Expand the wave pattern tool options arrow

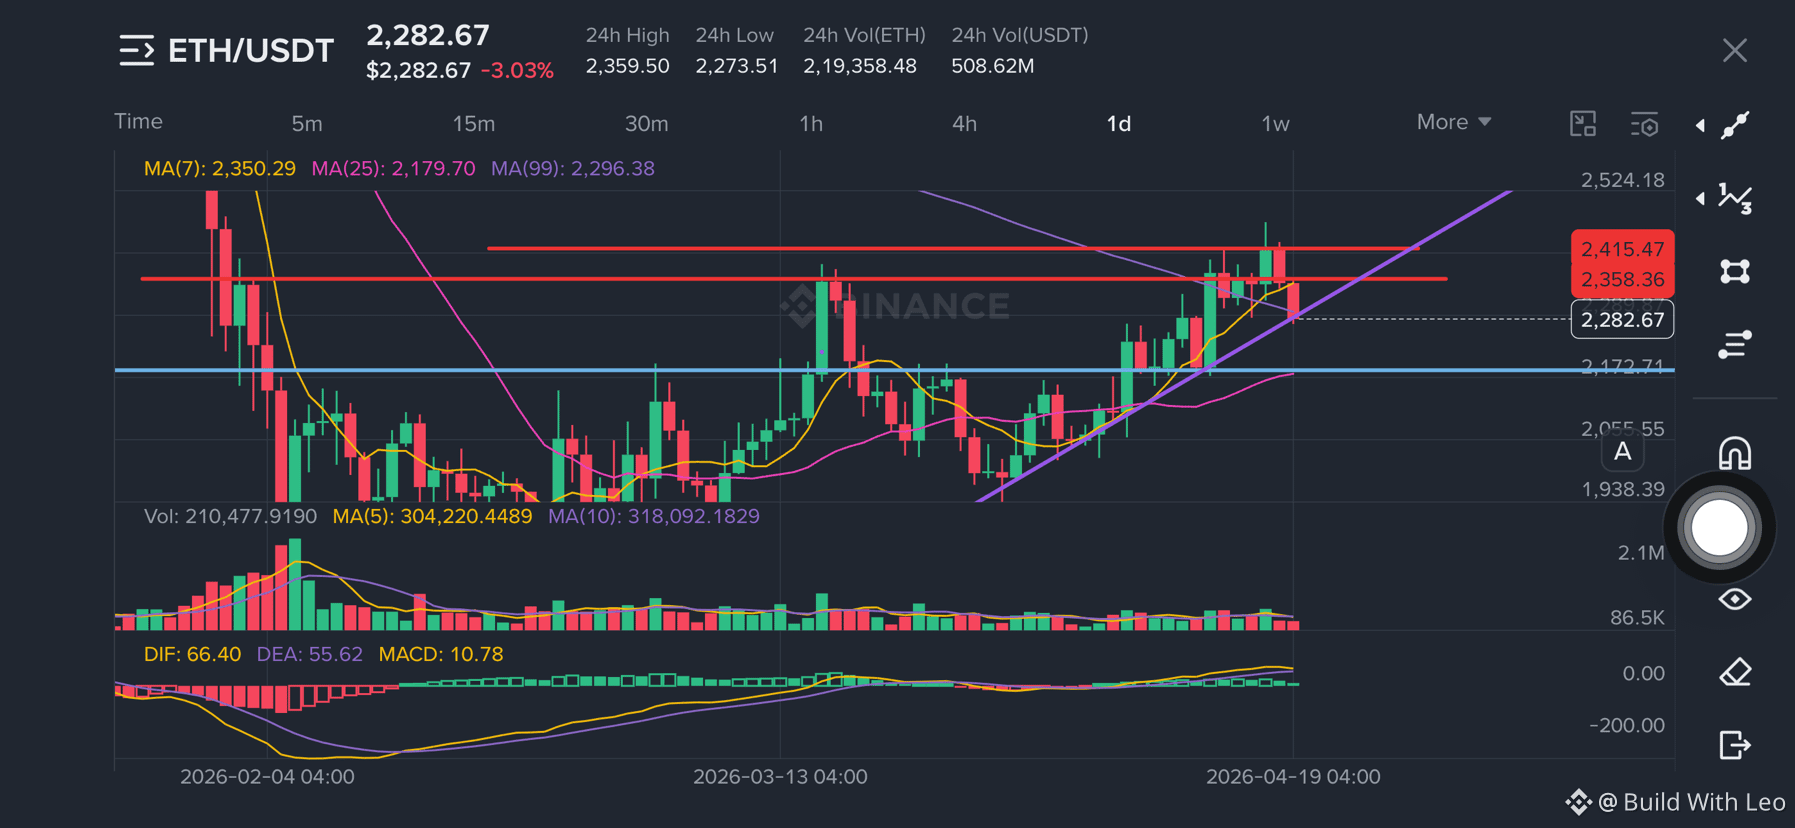click(1700, 198)
